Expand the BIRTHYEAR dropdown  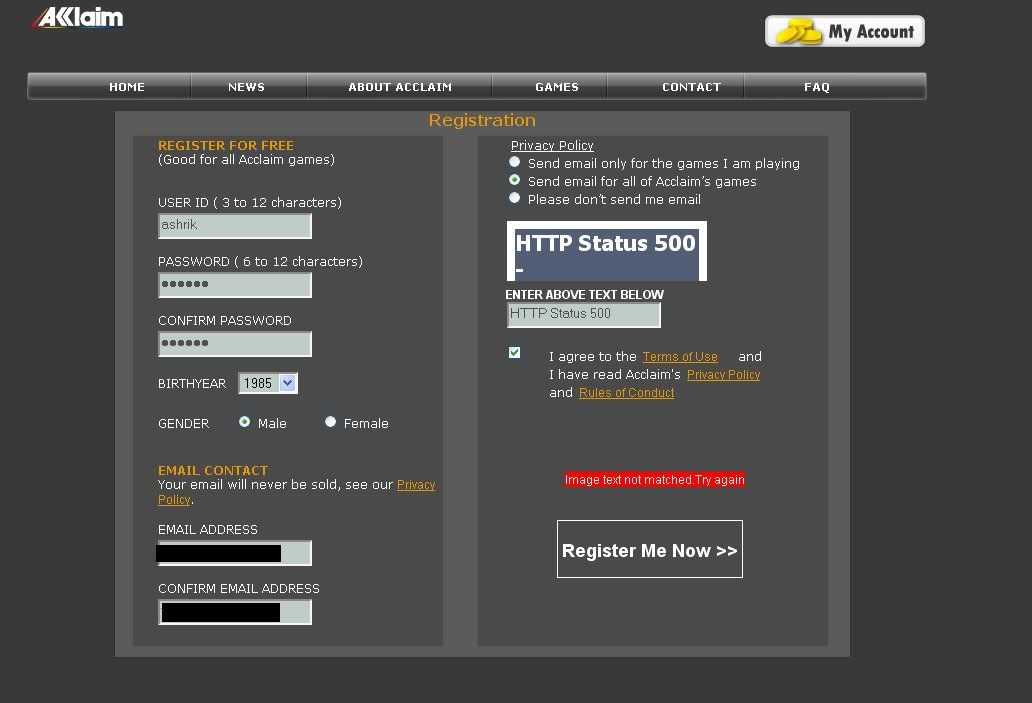click(x=268, y=383)
